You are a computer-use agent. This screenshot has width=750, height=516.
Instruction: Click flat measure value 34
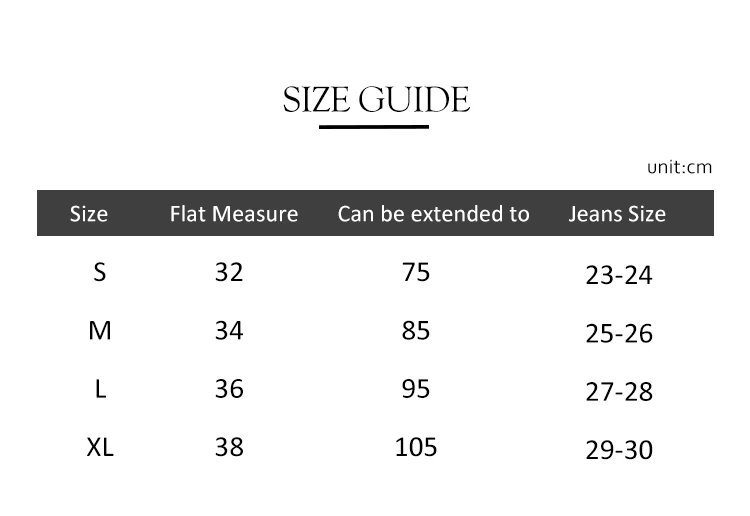(x=229, y=331)
